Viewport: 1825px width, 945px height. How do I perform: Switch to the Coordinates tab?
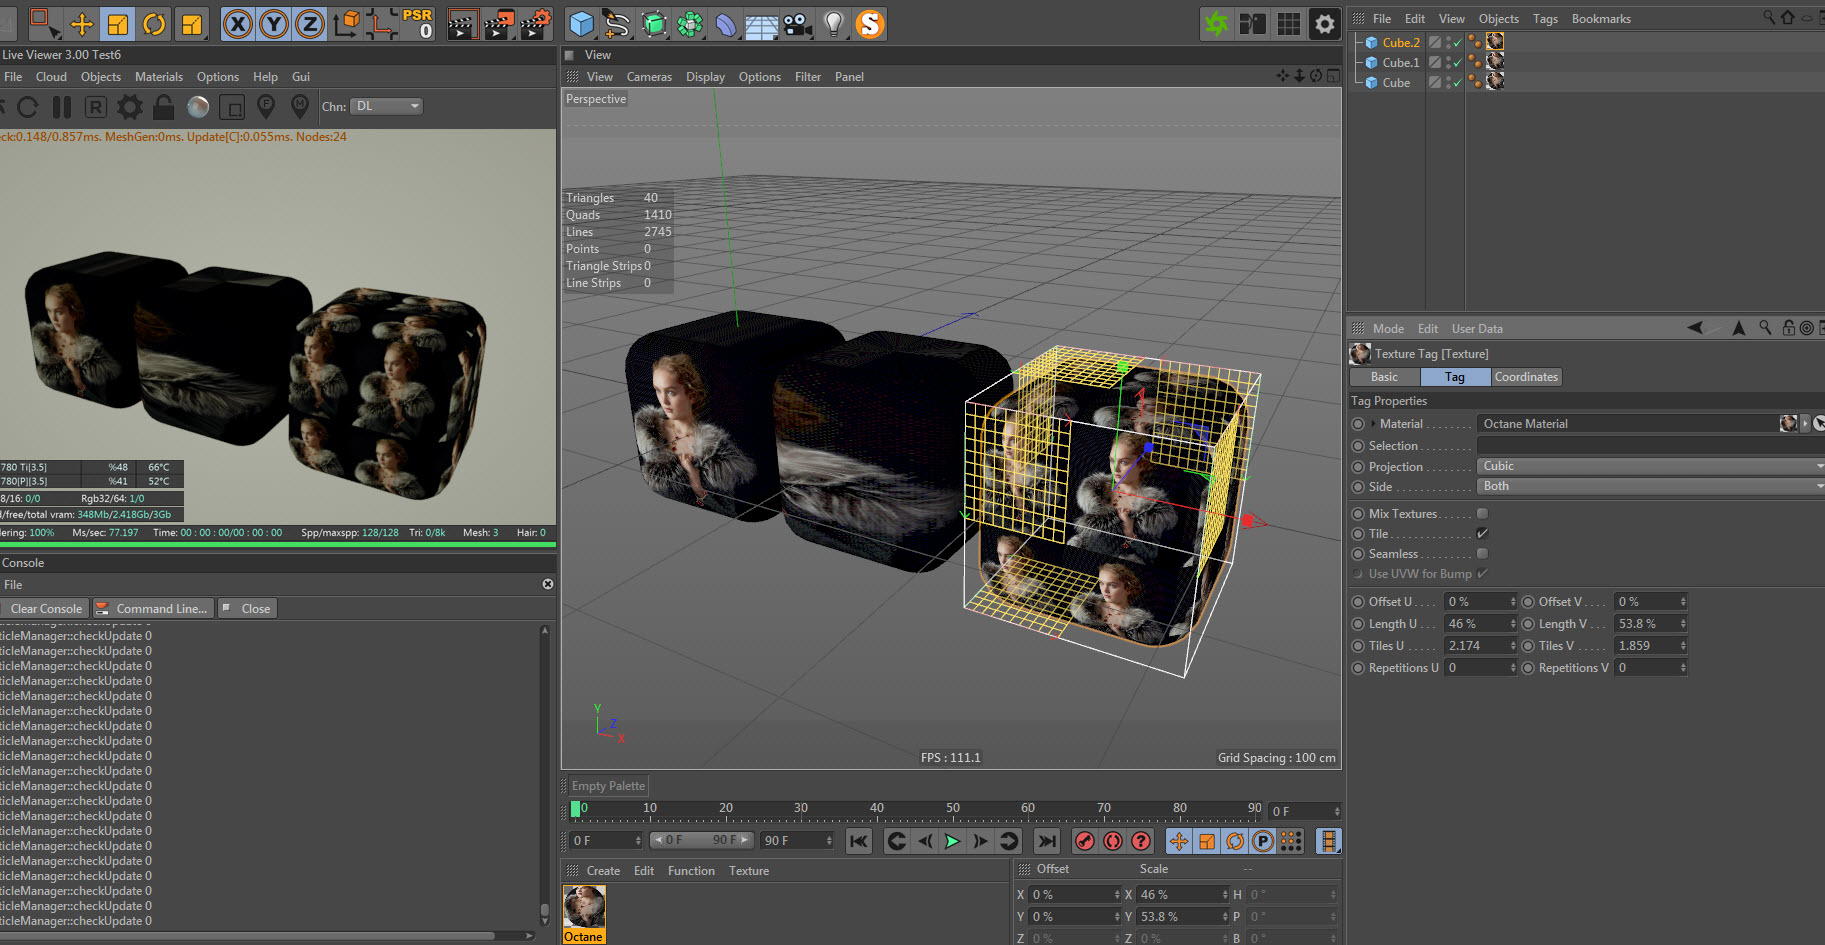(1525, 377)
